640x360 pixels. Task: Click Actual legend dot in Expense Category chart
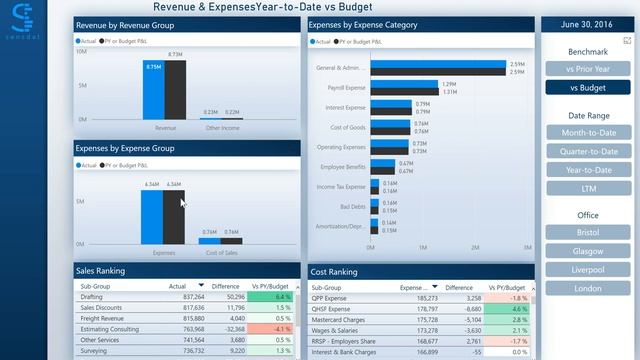click(x=312, y=42)
